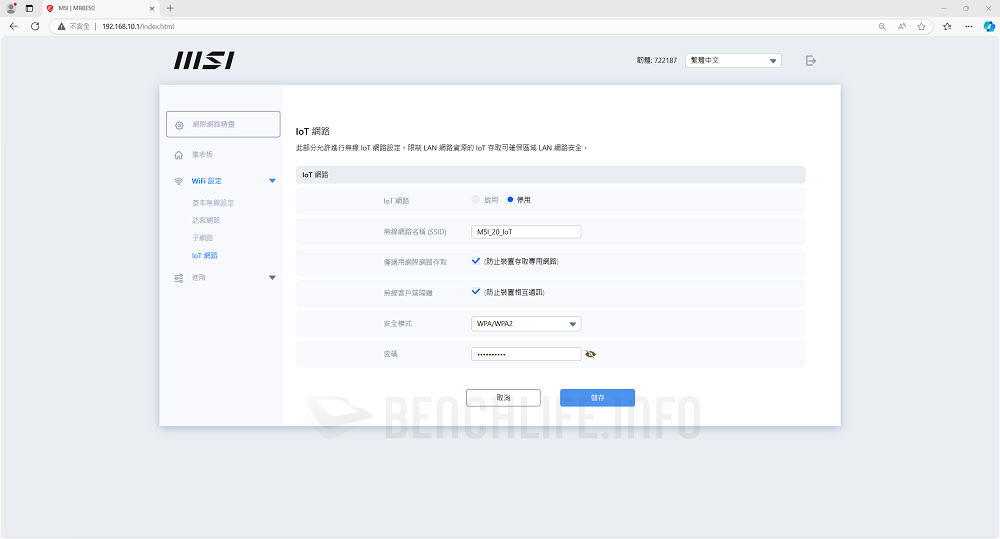1000x539 pixels.
Task: Open the 繁體中文 language dropdown
Action: click(733, 61)
